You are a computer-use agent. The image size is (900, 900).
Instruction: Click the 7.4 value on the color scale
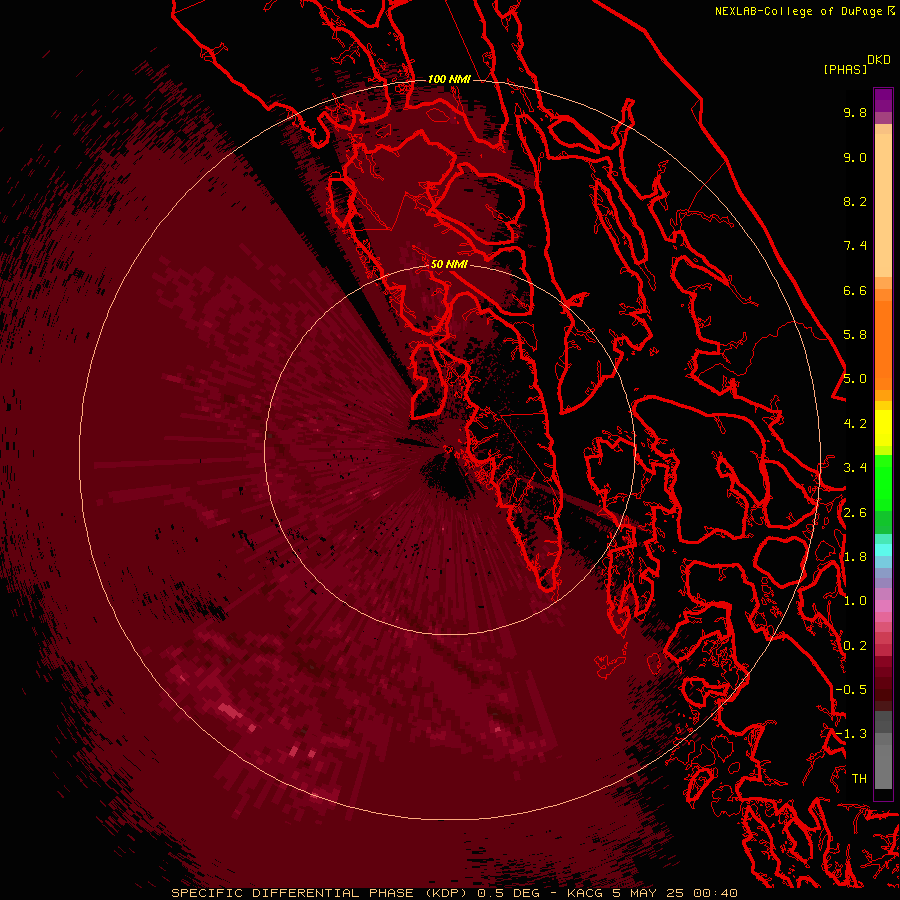[x=855, y=246]
